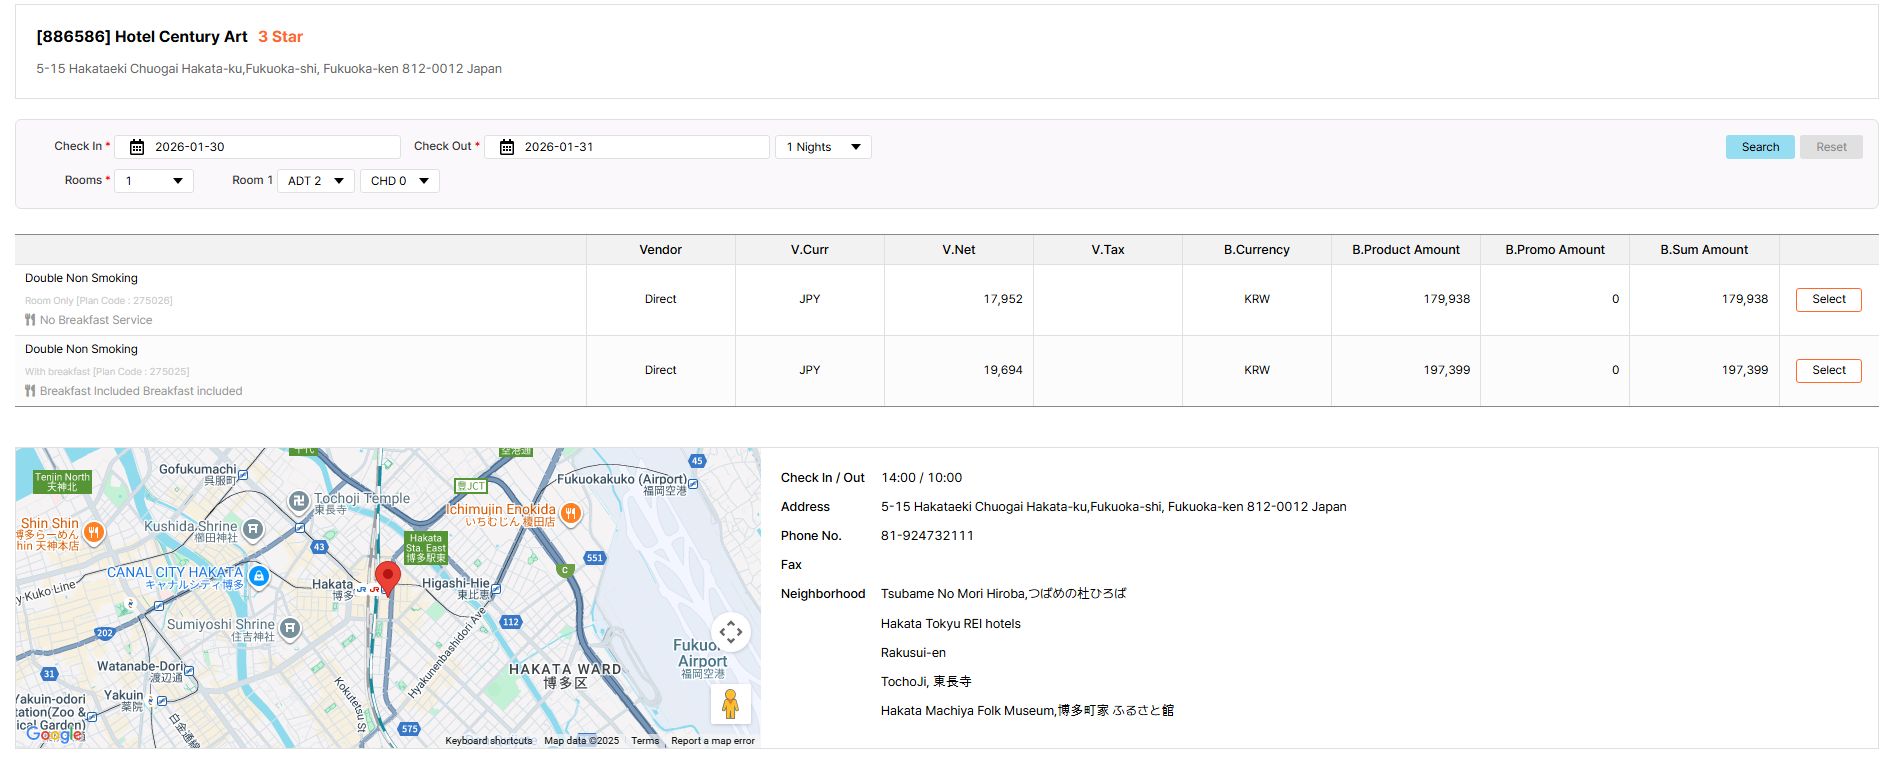This screenshot has width=1888, height=763.
Task: Click the Kushida Shrine map marker
Action: point(254,529)
